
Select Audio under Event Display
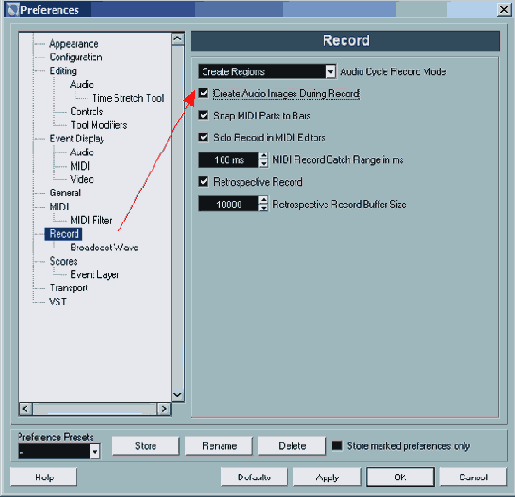pos(82,152)
